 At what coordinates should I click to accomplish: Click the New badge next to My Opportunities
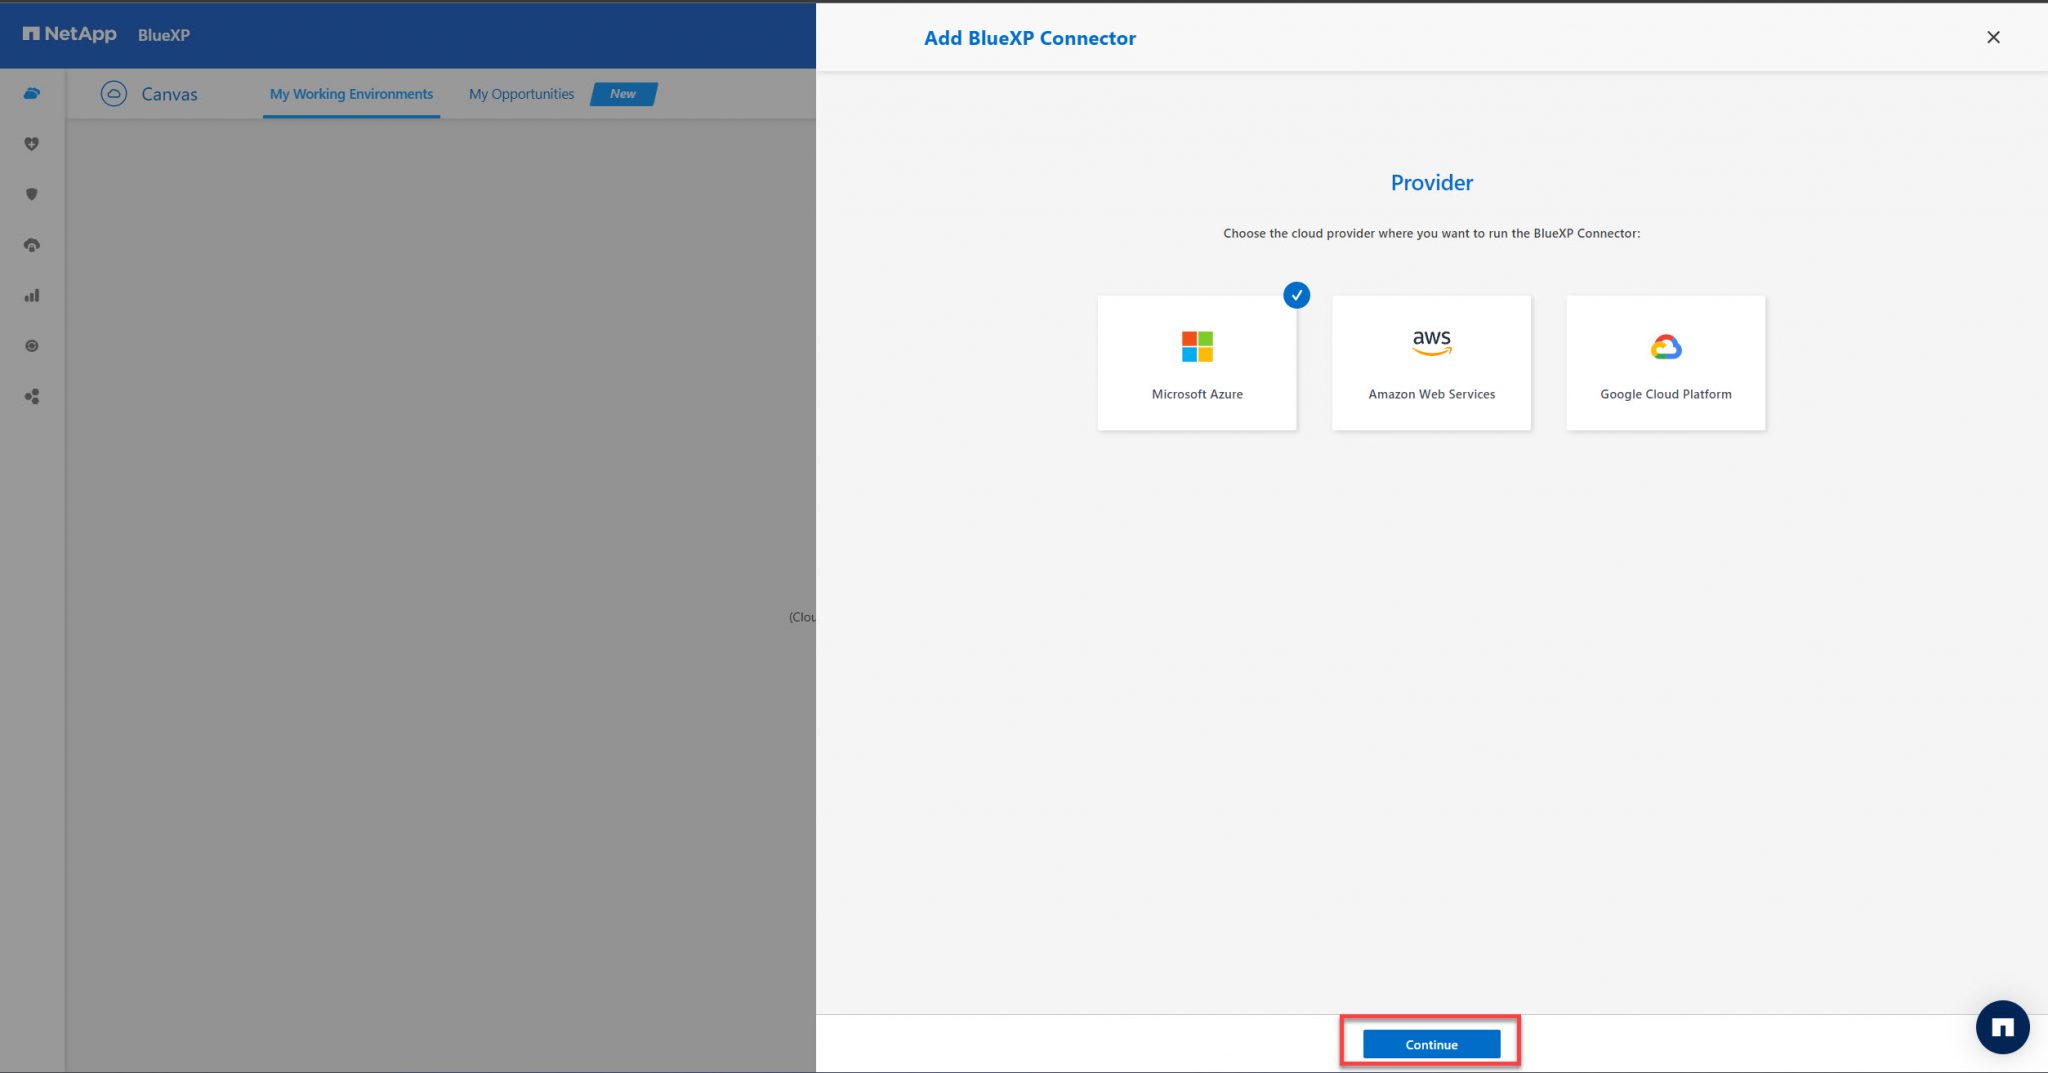[x=622, y=93]
